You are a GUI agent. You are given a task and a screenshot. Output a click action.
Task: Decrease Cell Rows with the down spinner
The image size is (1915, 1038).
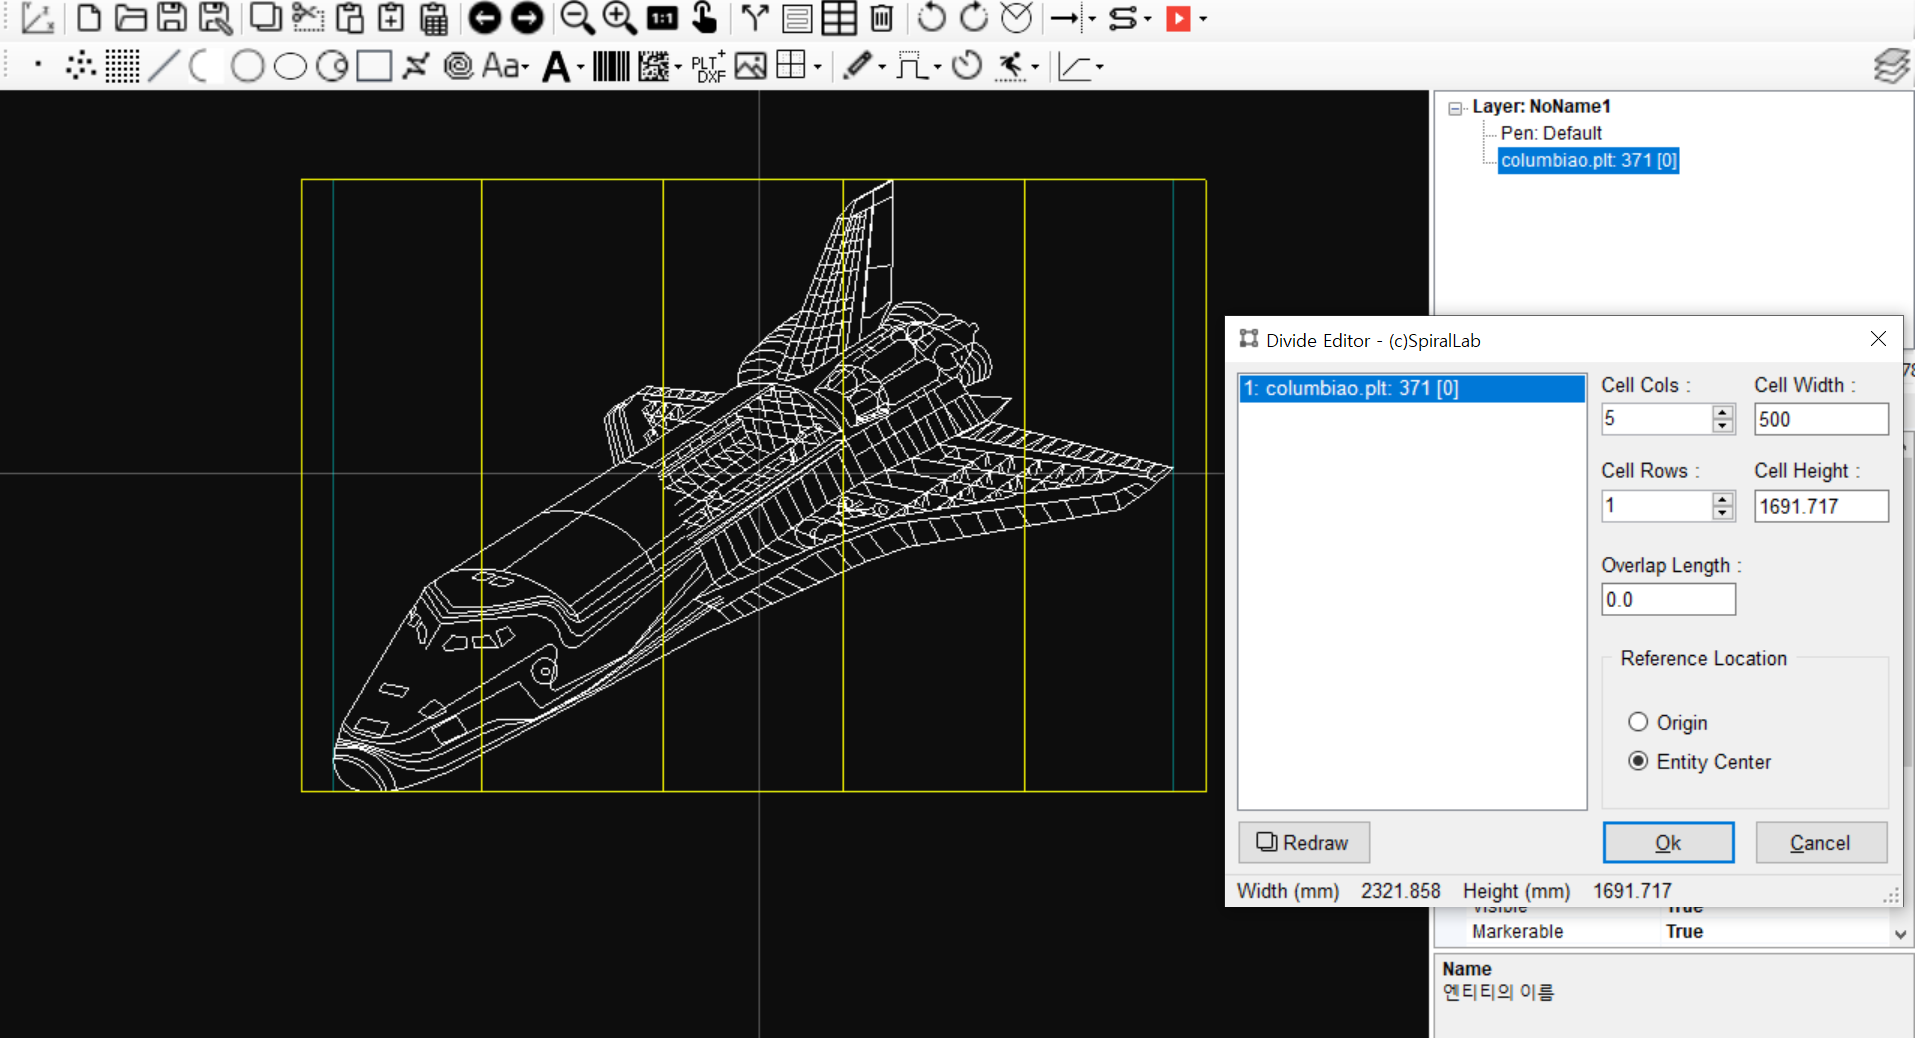pyautogui.click(x=1722, y=513)
